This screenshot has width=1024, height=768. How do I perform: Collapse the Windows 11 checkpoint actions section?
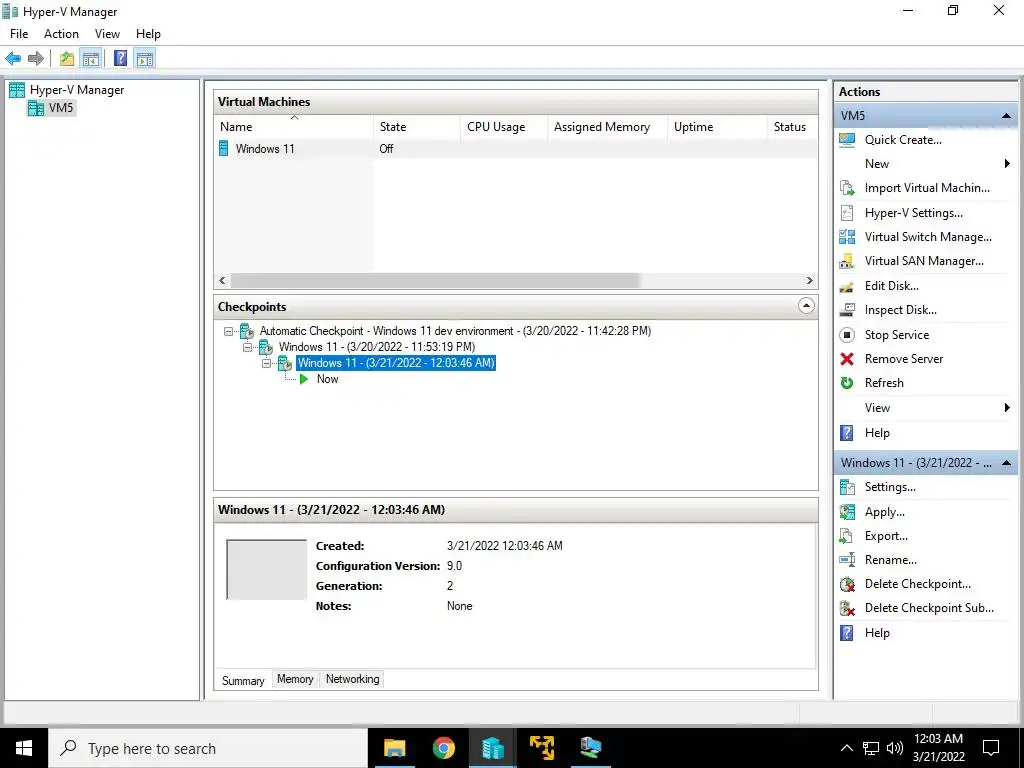[1006, 463]
